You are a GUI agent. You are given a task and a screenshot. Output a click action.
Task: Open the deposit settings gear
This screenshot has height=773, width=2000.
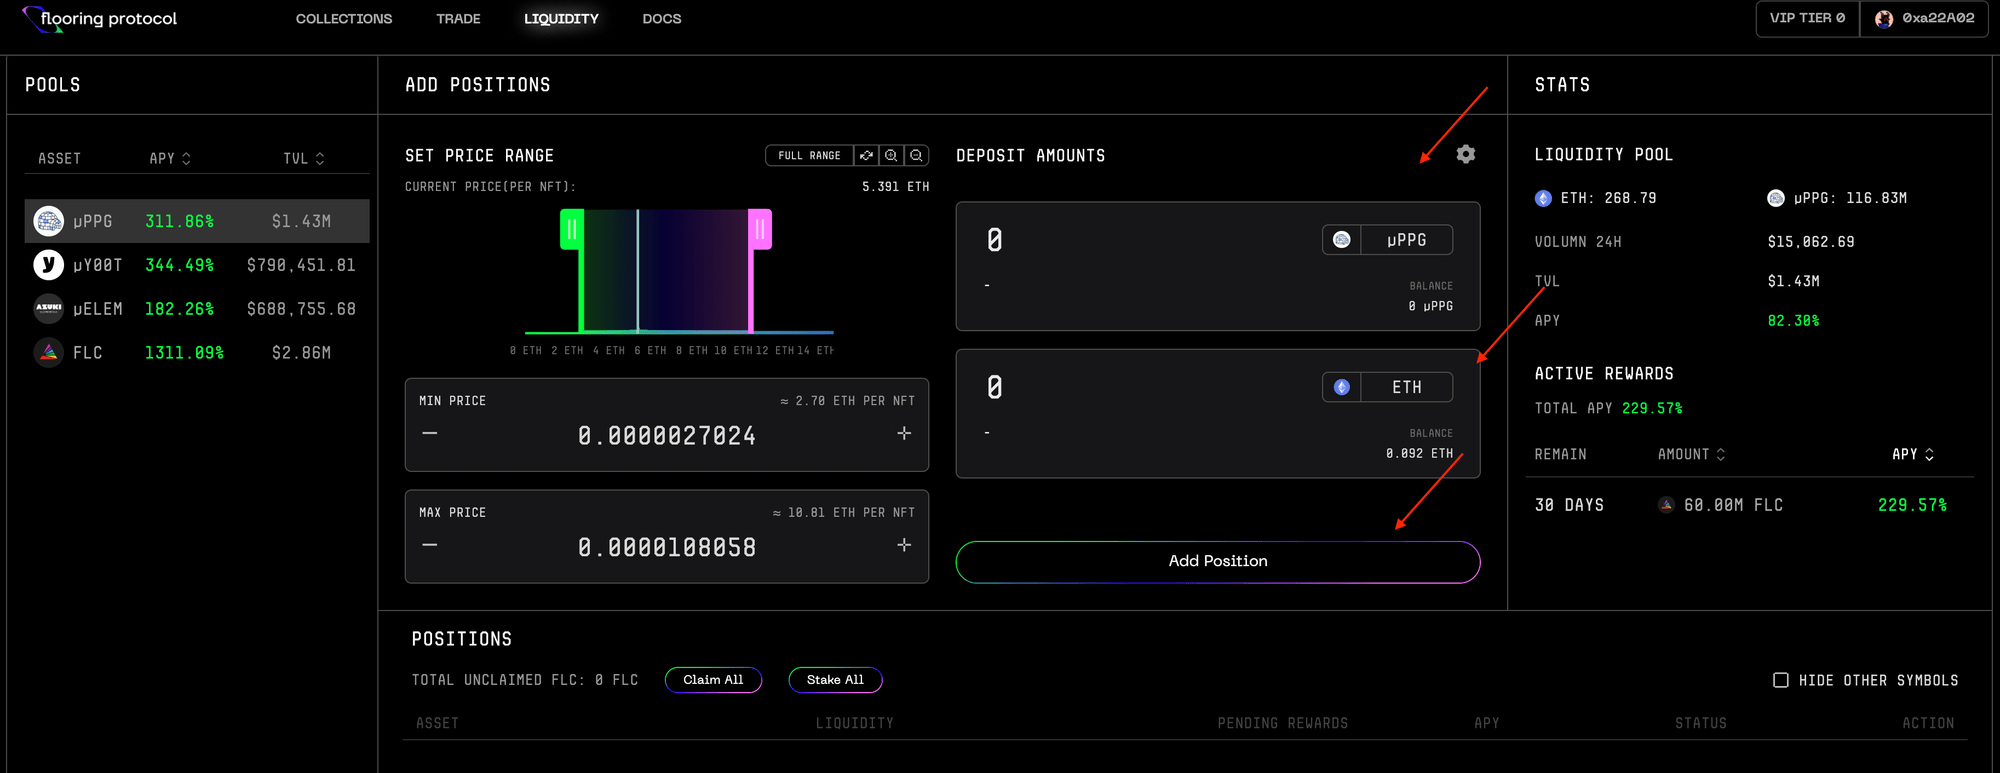[x=1465, y=154]
